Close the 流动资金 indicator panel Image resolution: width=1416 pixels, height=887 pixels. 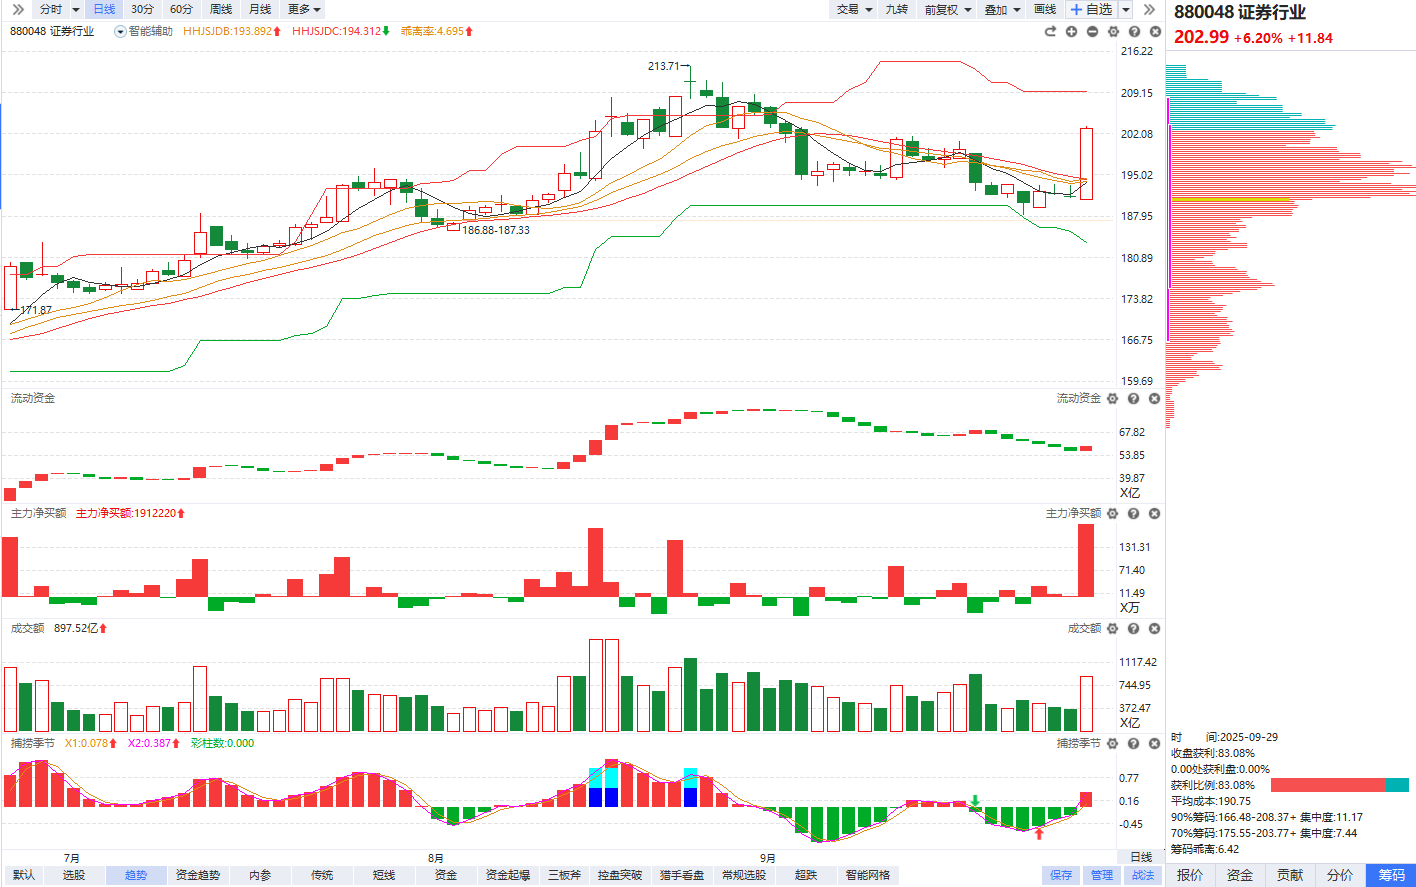click(1154, 399)
